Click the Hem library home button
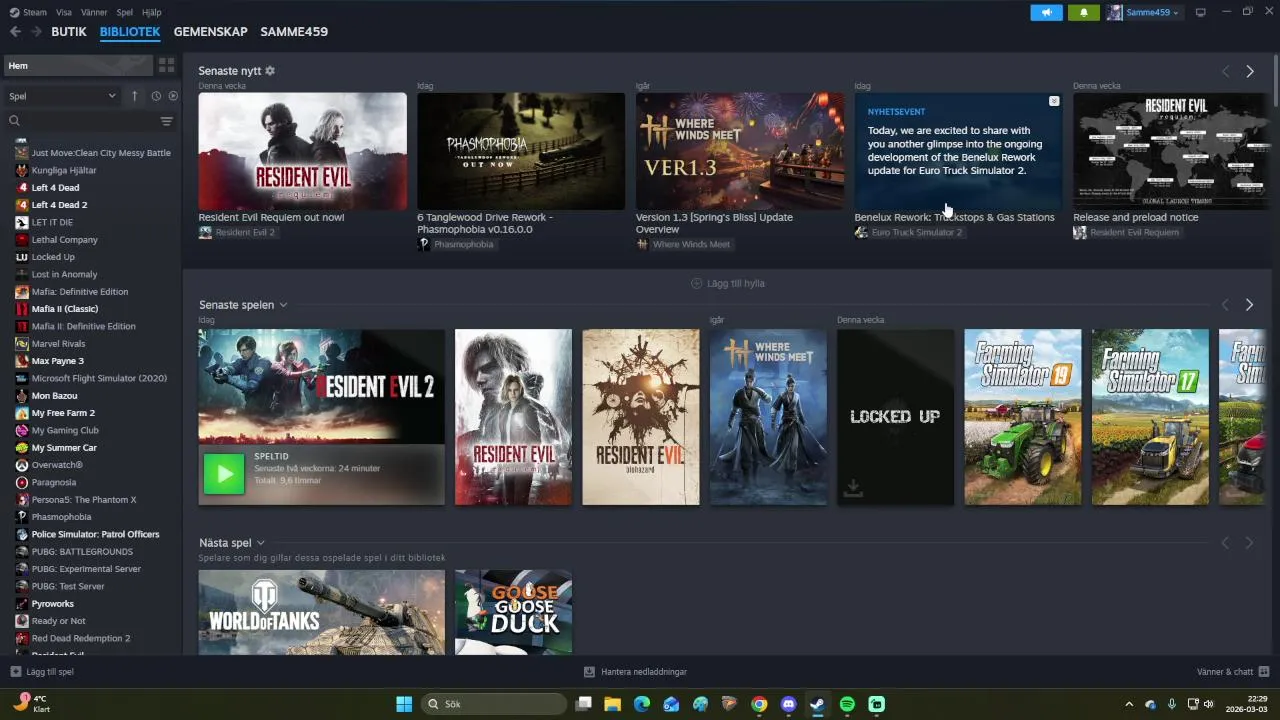Viewport: 1280px width, 720px height. pos(78,65)
